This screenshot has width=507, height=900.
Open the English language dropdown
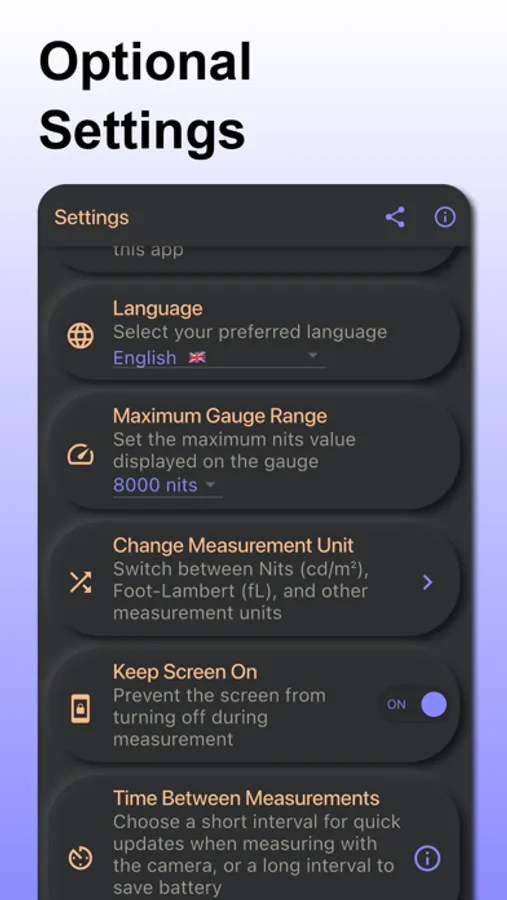click(218, 358)
